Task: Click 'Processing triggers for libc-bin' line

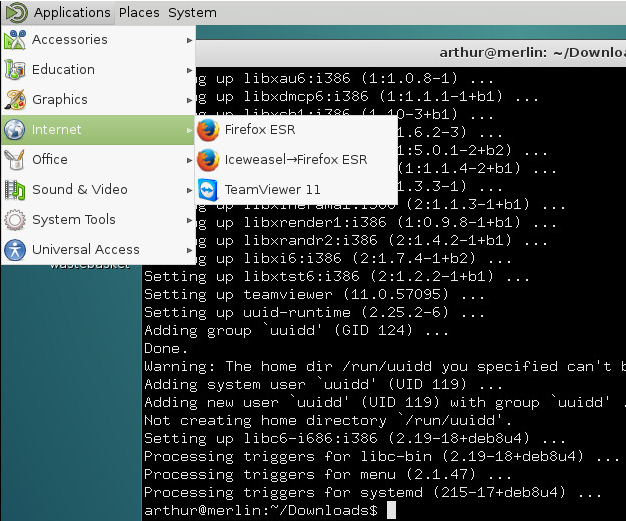Action: [x=382, y=456]
